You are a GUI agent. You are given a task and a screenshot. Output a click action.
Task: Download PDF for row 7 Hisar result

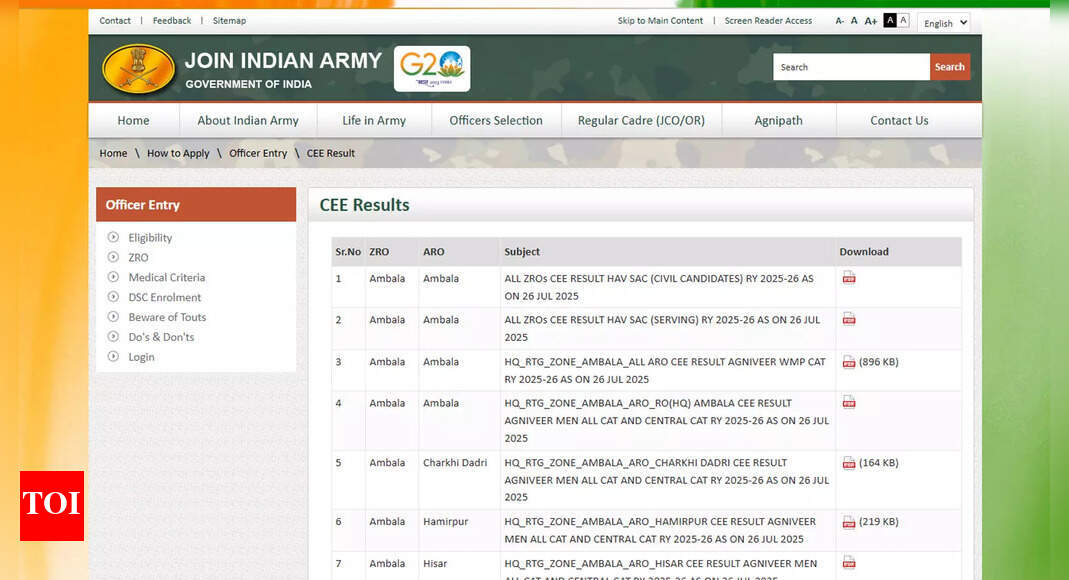pos(849,562)
